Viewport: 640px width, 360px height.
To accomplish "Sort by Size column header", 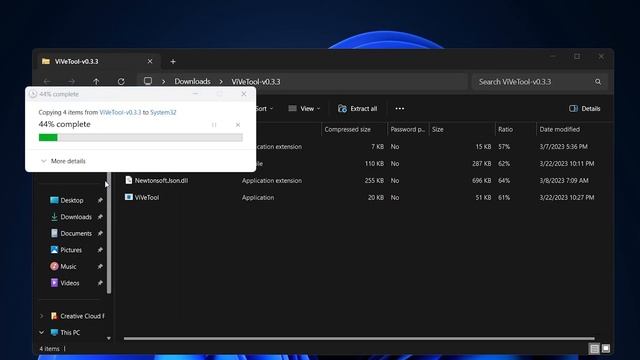I will 438,129.
